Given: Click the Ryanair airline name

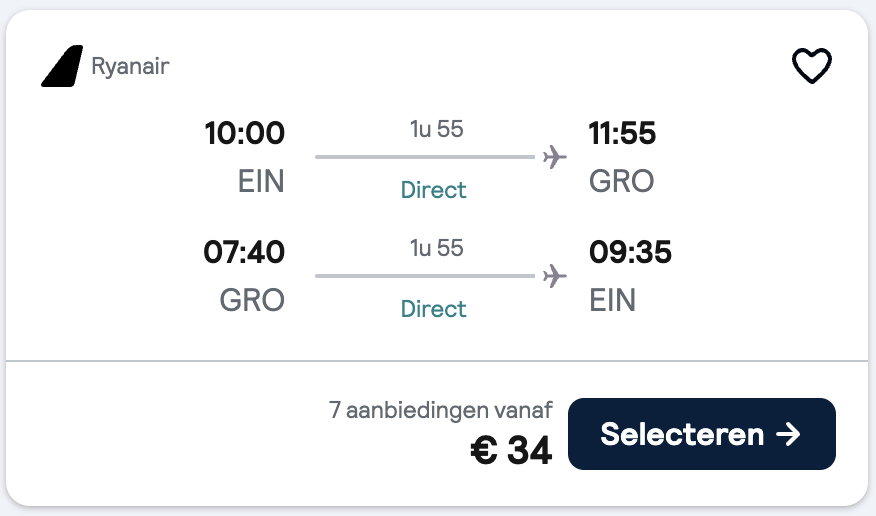Looking at the screenshot, I should click(130, 67).
